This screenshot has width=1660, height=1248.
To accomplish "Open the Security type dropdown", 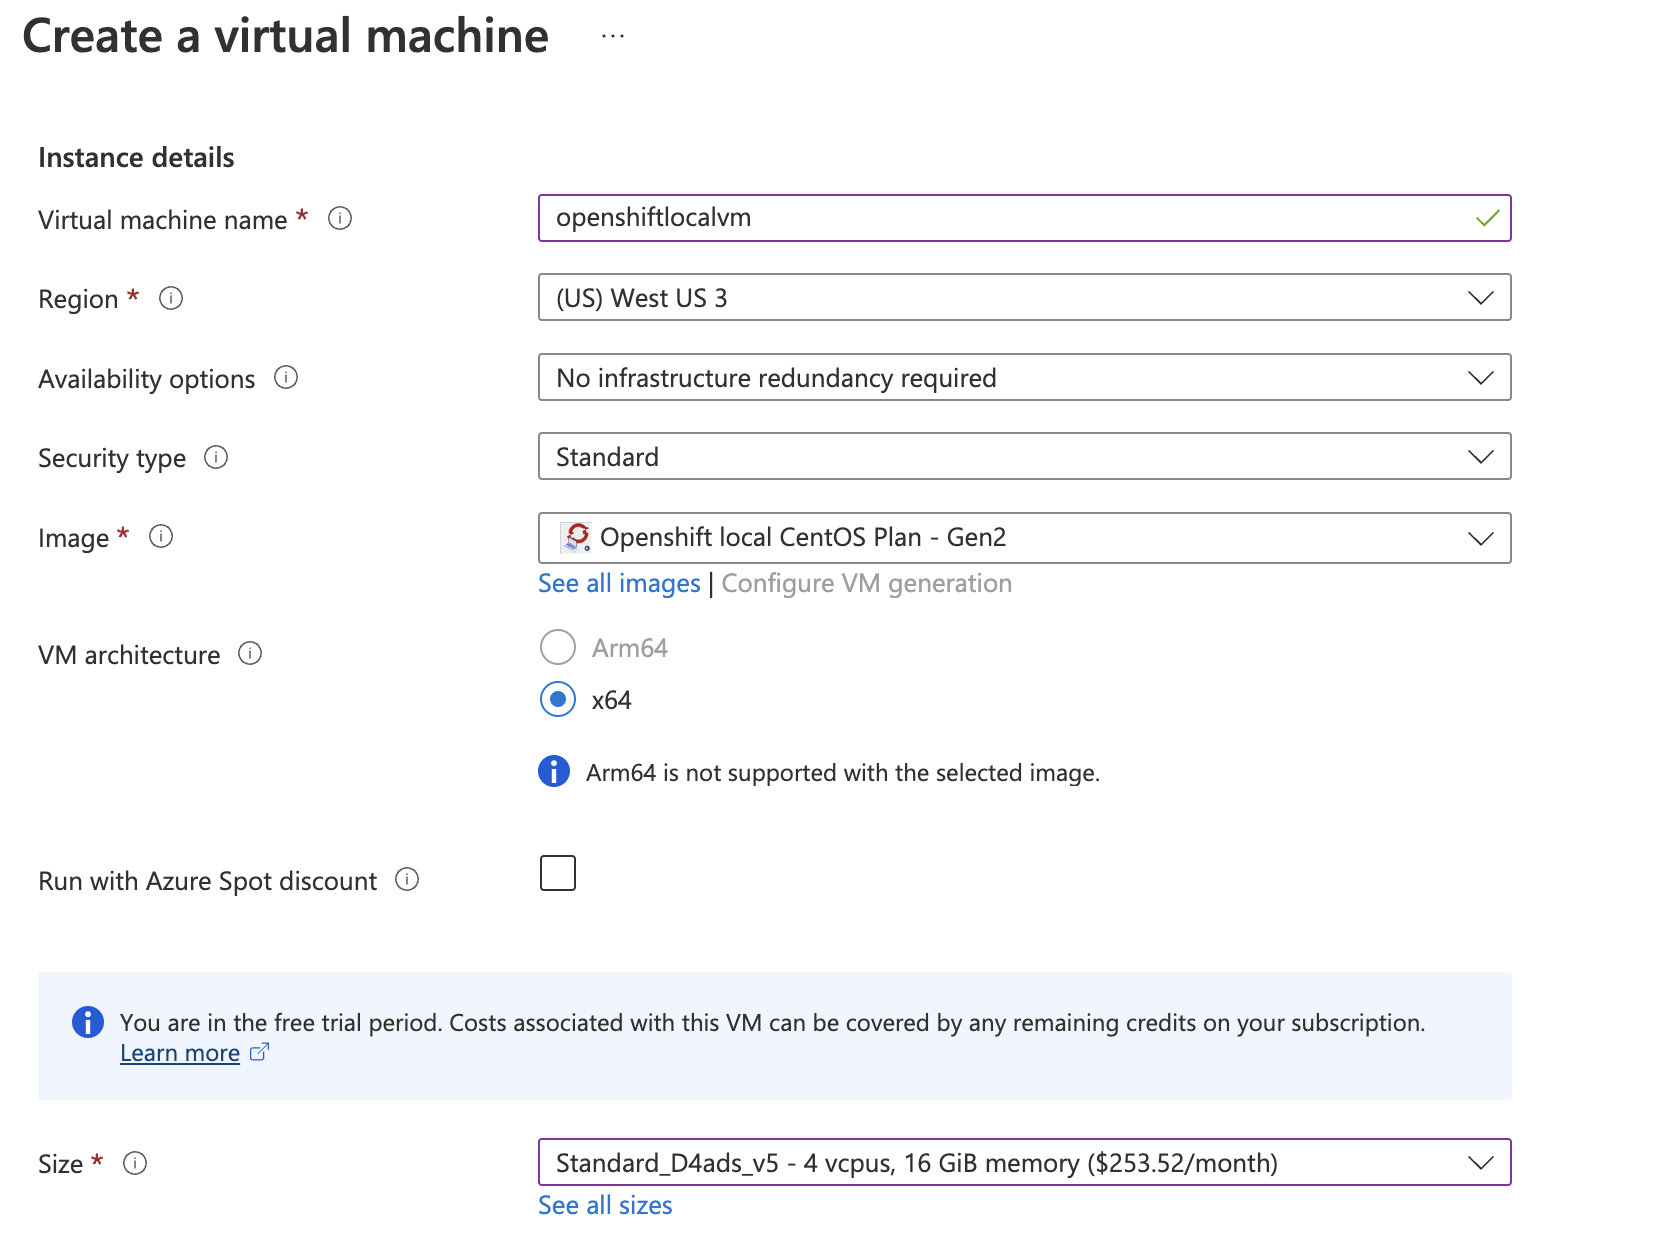I will click(1024, 456).
